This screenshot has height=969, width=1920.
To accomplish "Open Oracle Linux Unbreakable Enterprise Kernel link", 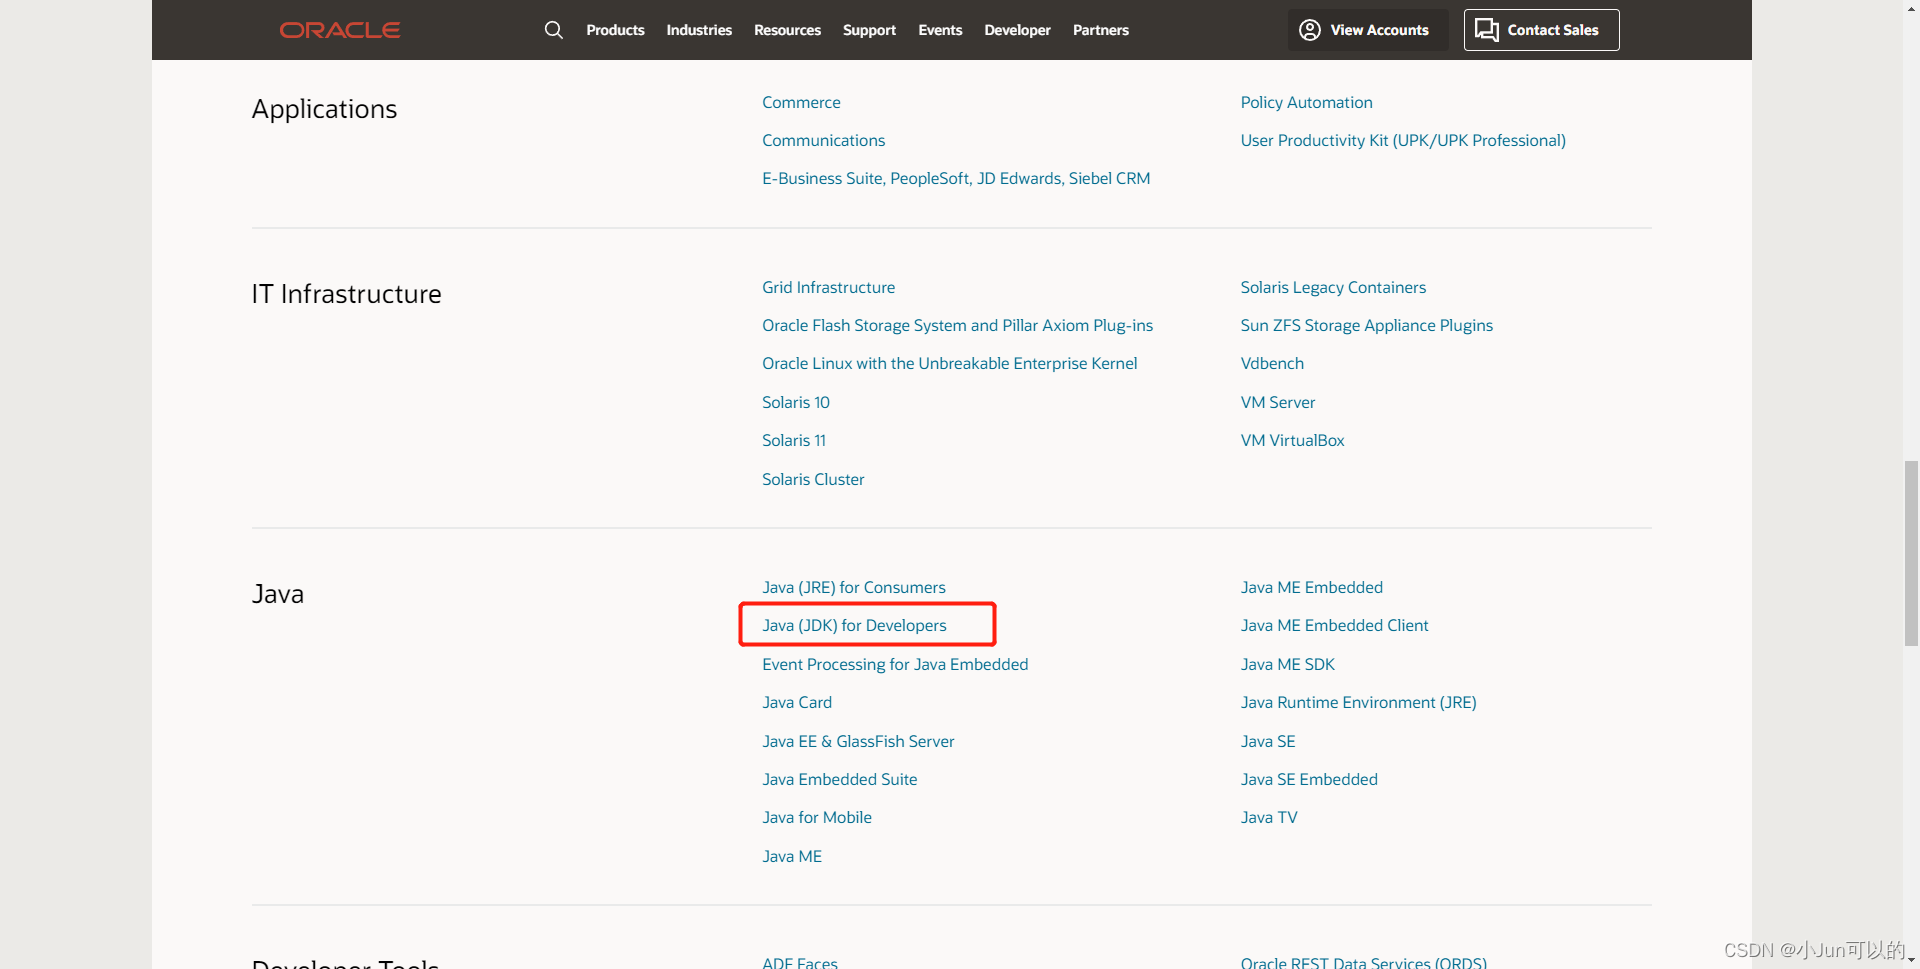I will [949, 363].
